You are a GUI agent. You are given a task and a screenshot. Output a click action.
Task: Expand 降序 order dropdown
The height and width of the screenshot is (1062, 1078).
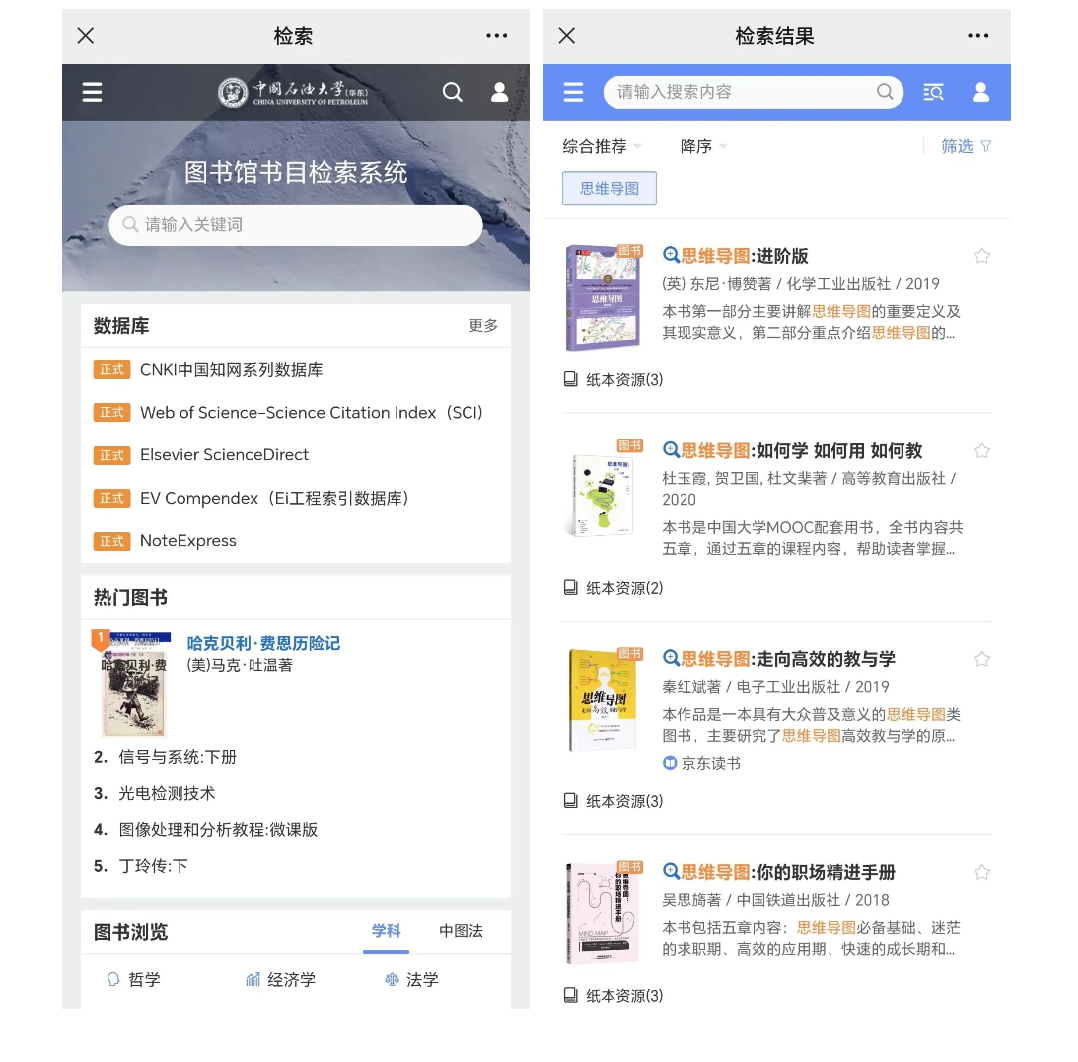pos(703,146)
